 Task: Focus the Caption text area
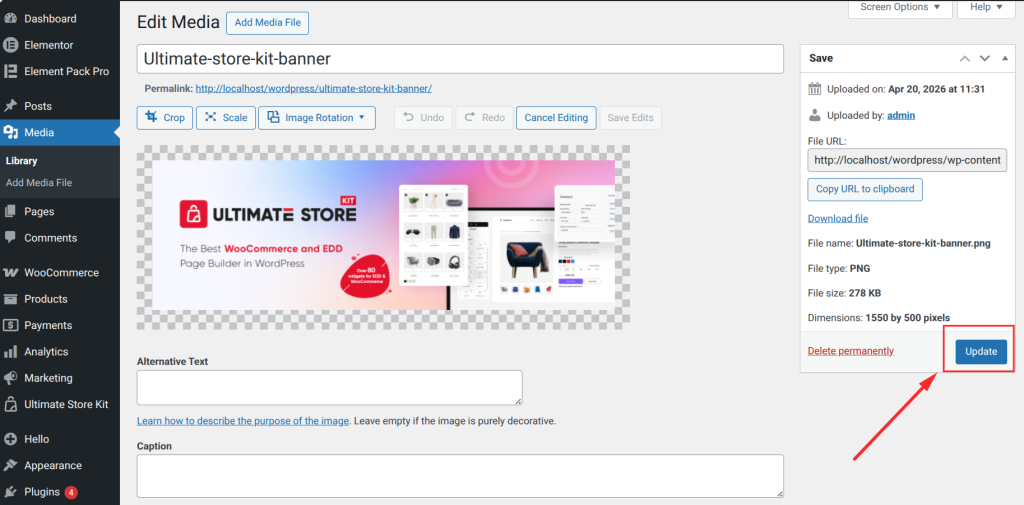(460, 476)
